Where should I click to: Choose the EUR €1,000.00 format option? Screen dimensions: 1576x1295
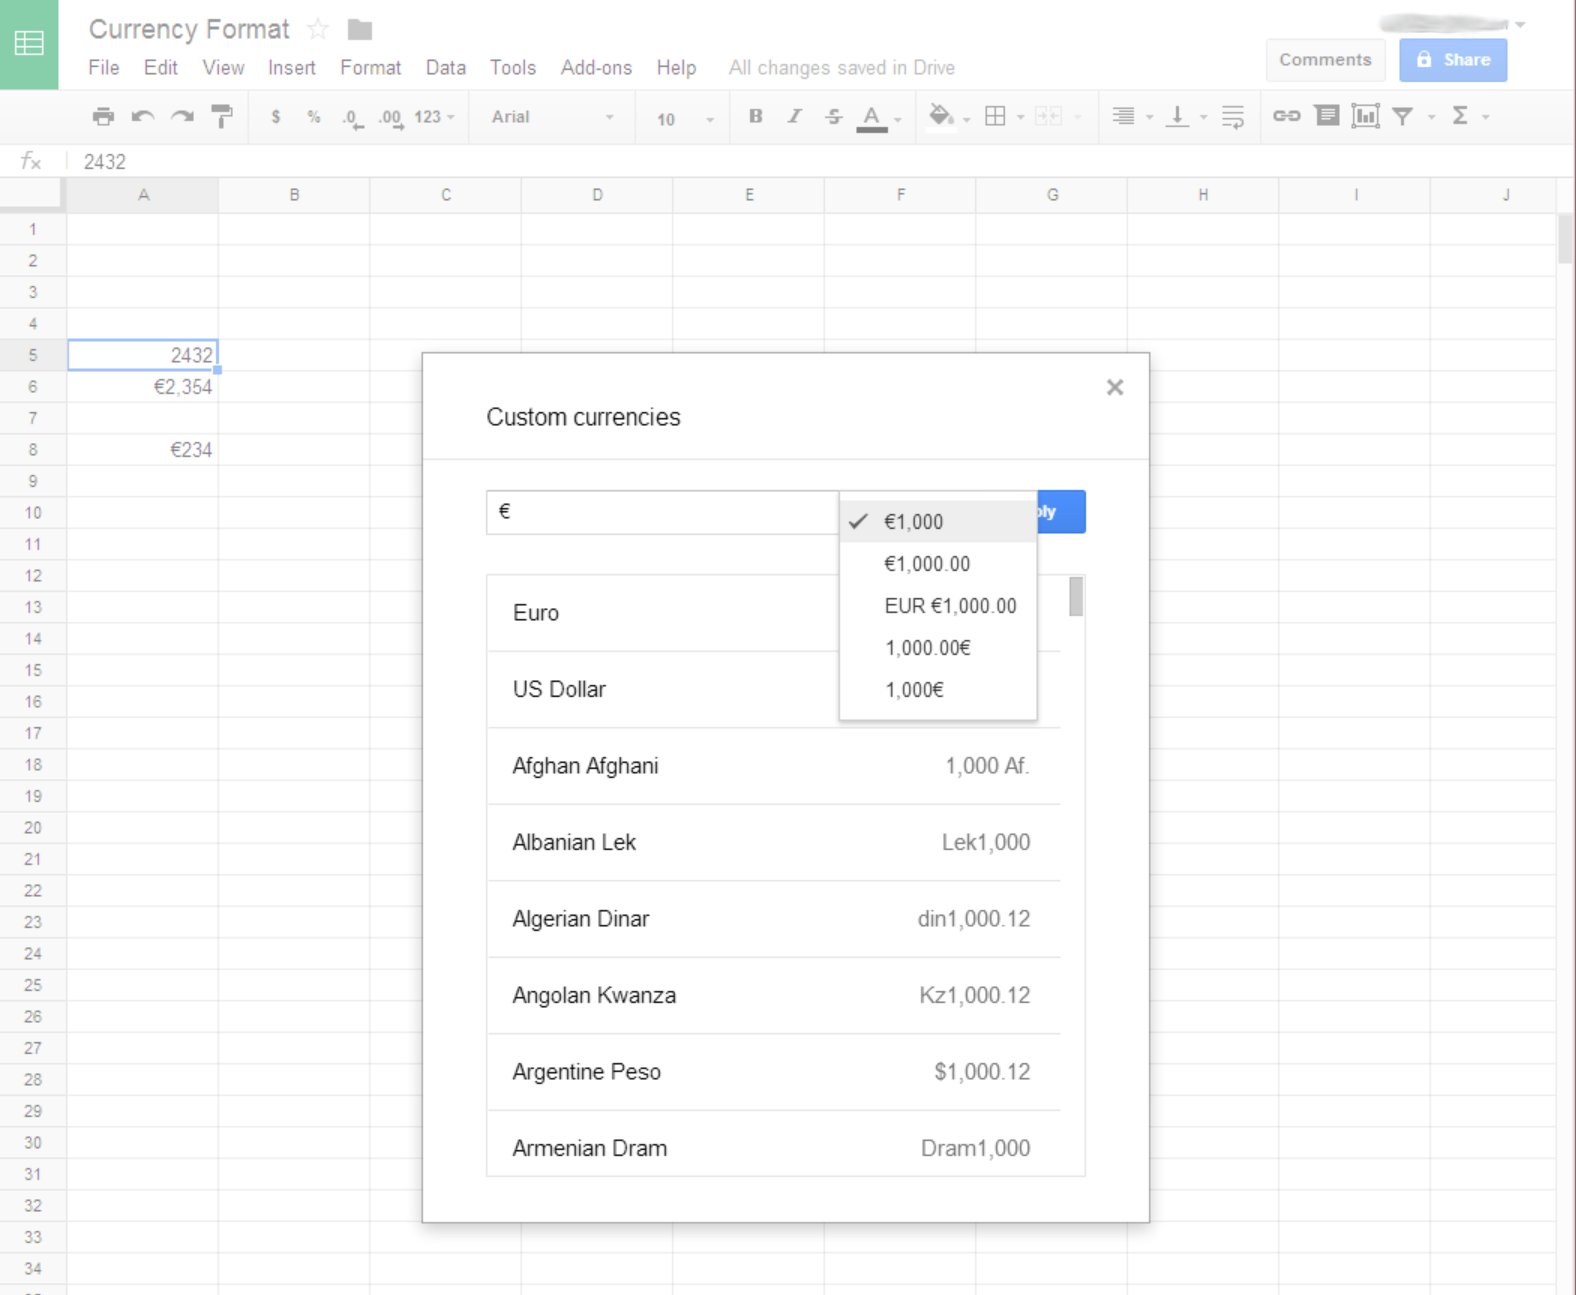(950, 606)
